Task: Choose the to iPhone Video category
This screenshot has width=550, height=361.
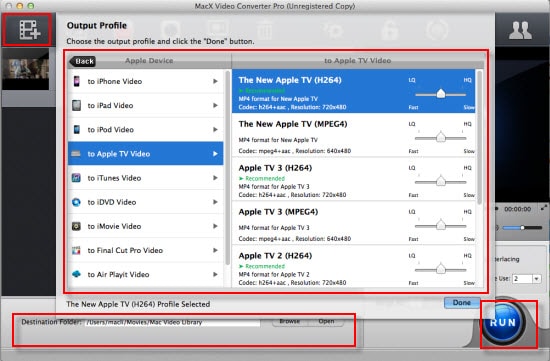Action: tap(146, 81)
